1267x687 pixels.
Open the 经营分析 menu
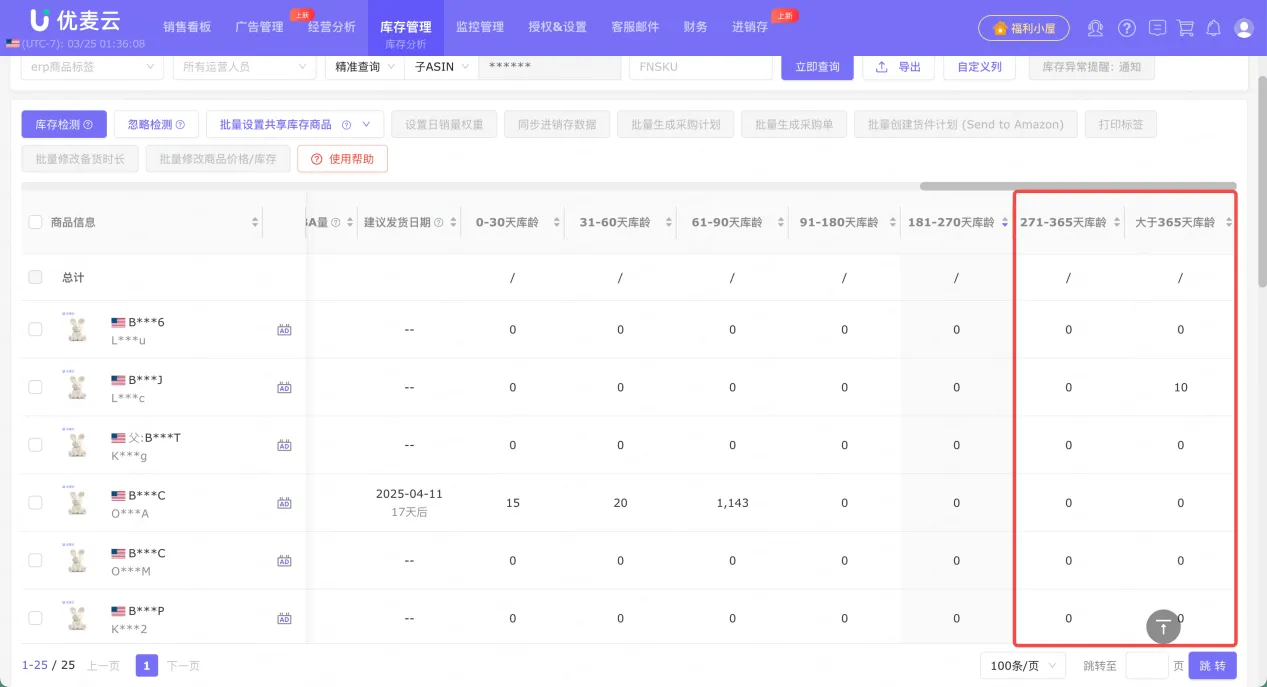pos(331,27)
